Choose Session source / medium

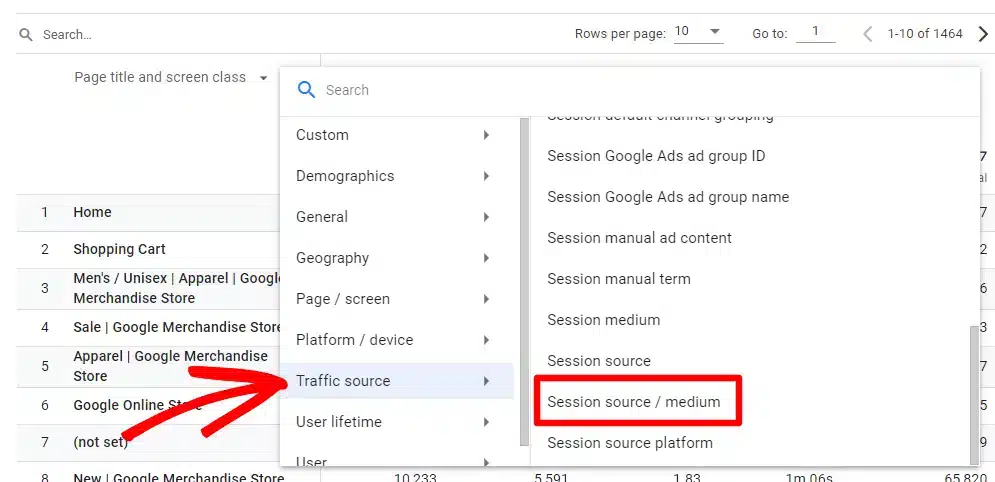click(634, 402)
